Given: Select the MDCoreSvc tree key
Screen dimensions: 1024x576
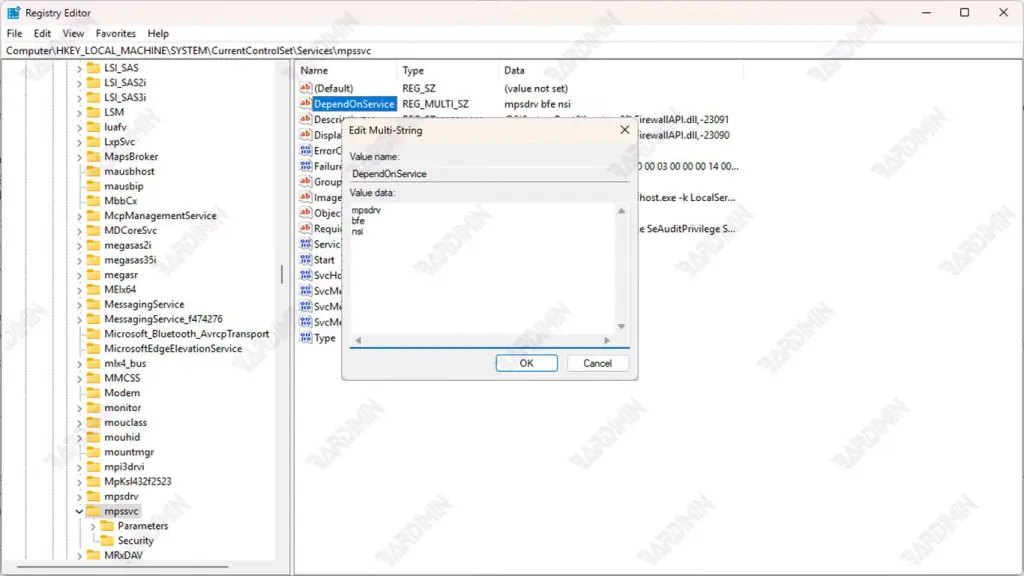Looking at the screenshot, I should tap(131, 231).
